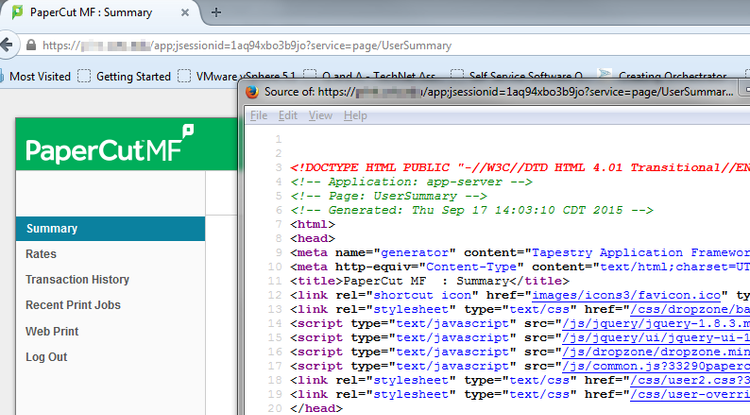This screenshot has width=750, height=415.
Task: Open the Self Service Software bookmark
Action: 517,76
